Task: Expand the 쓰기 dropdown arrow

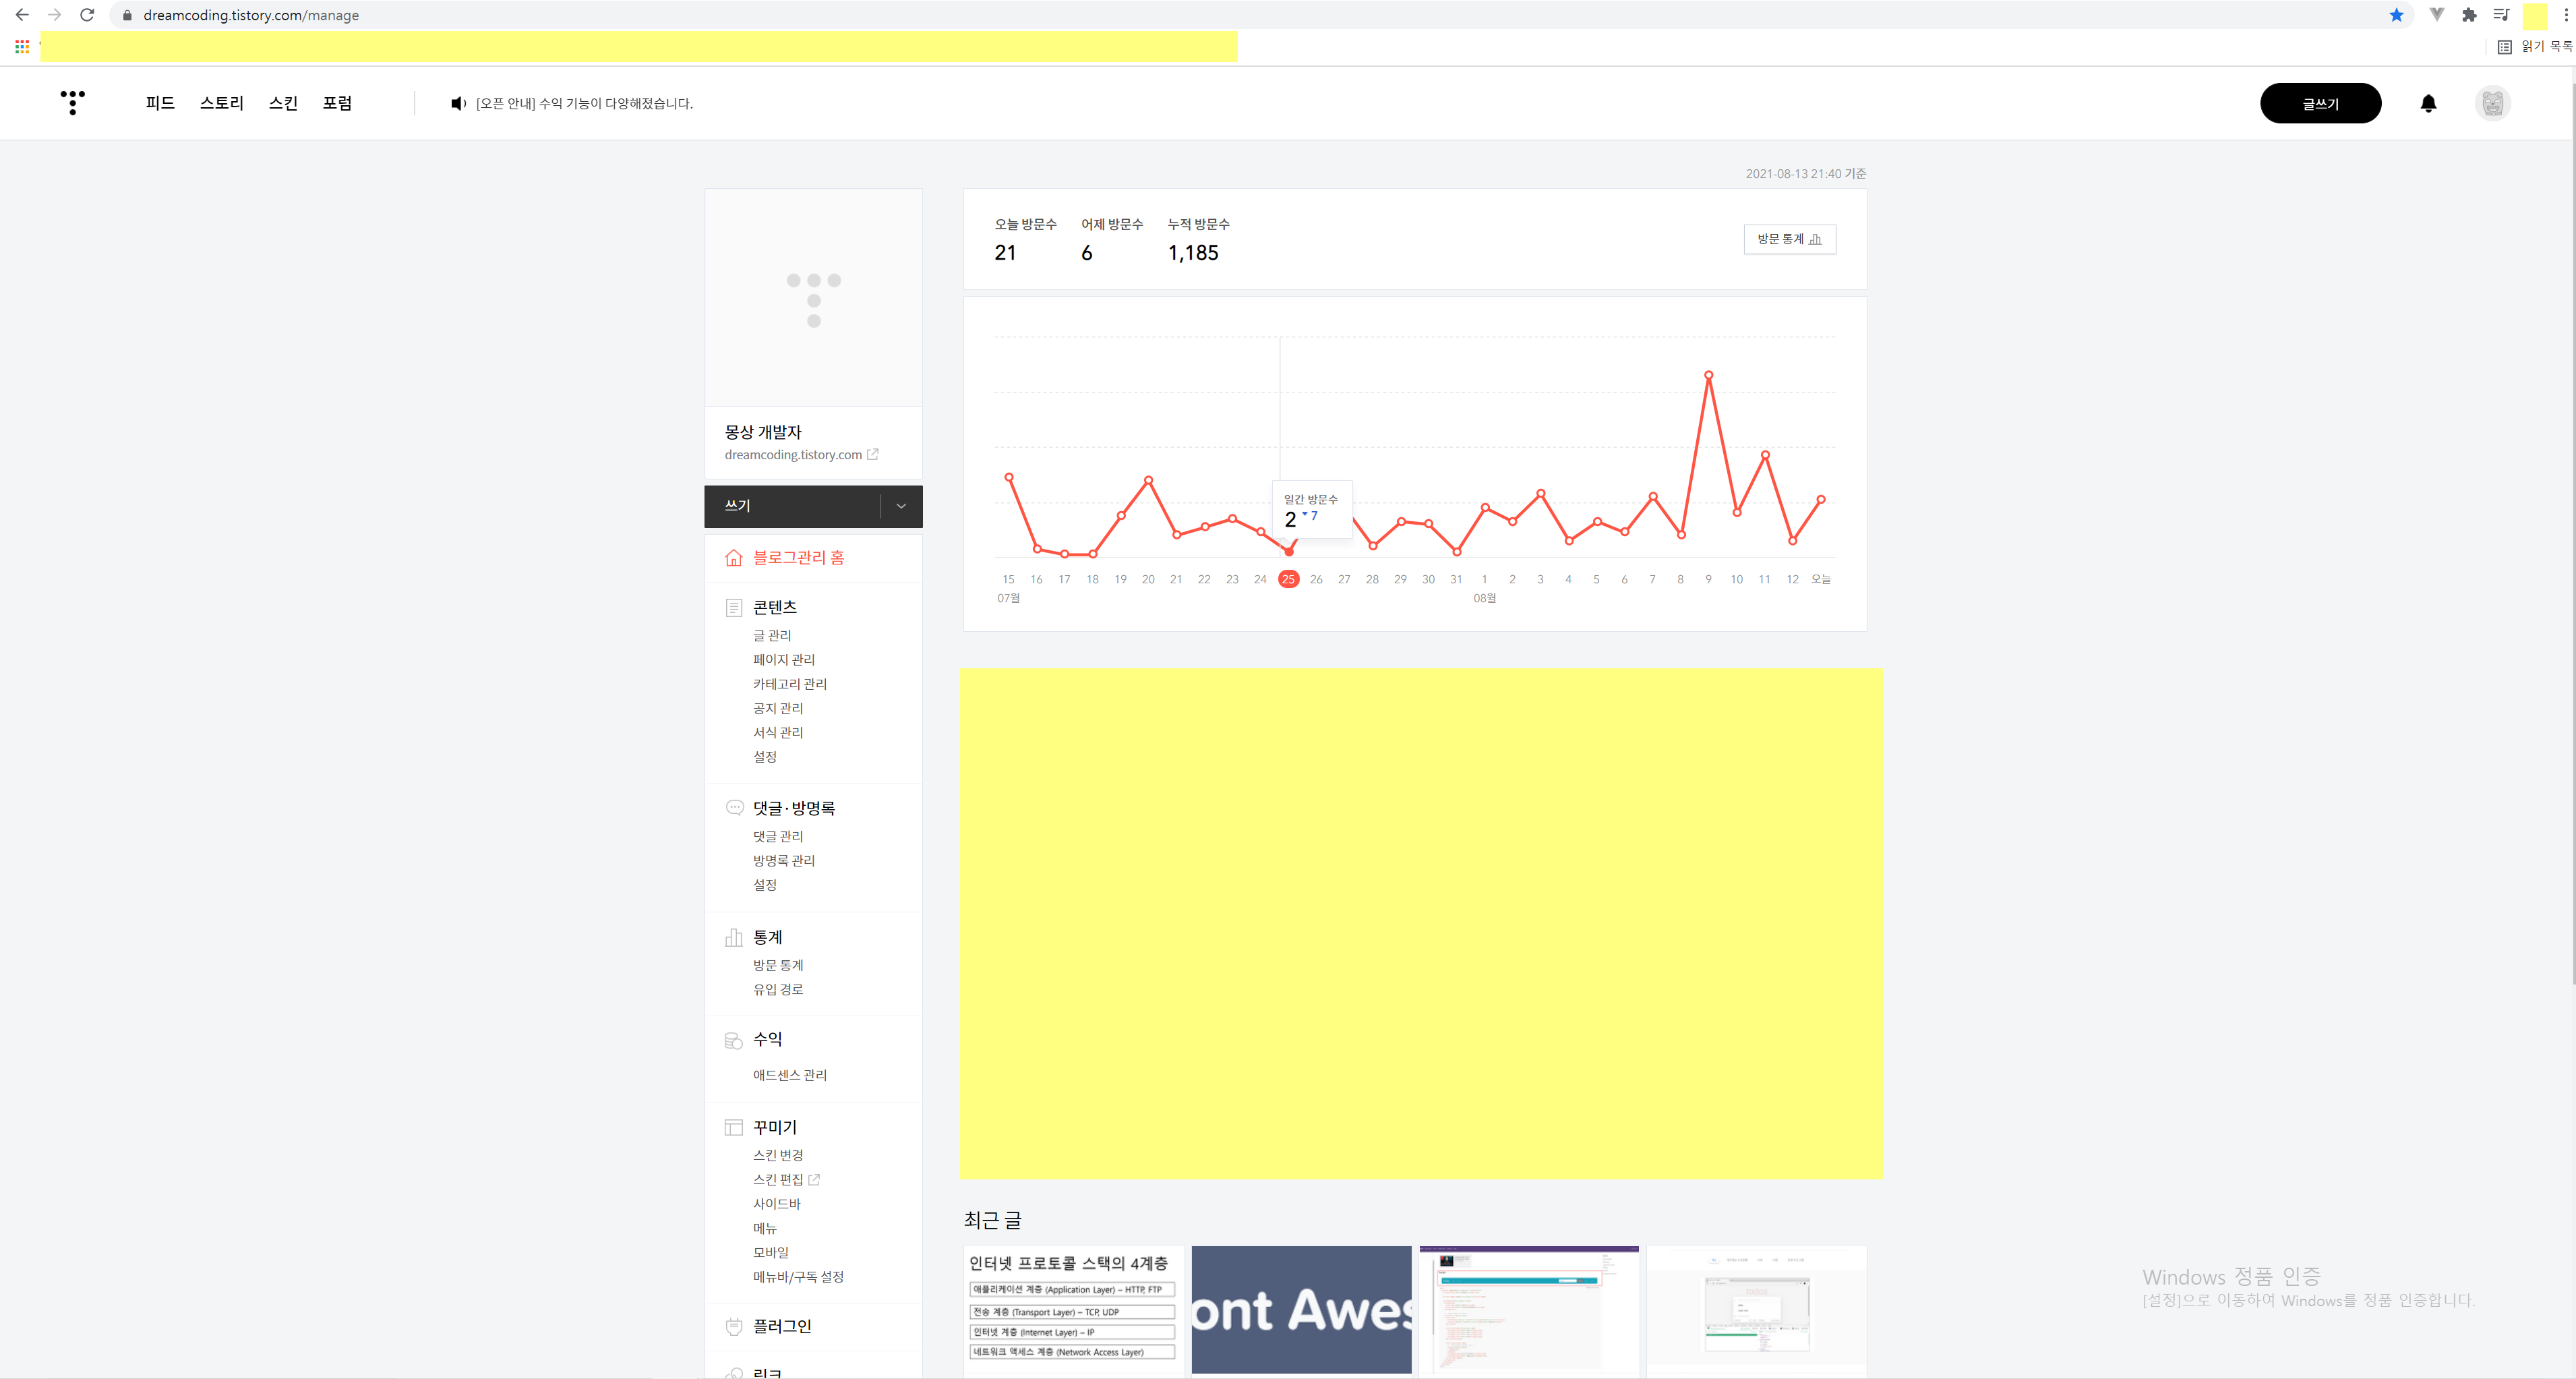Action: coord(901,506)
